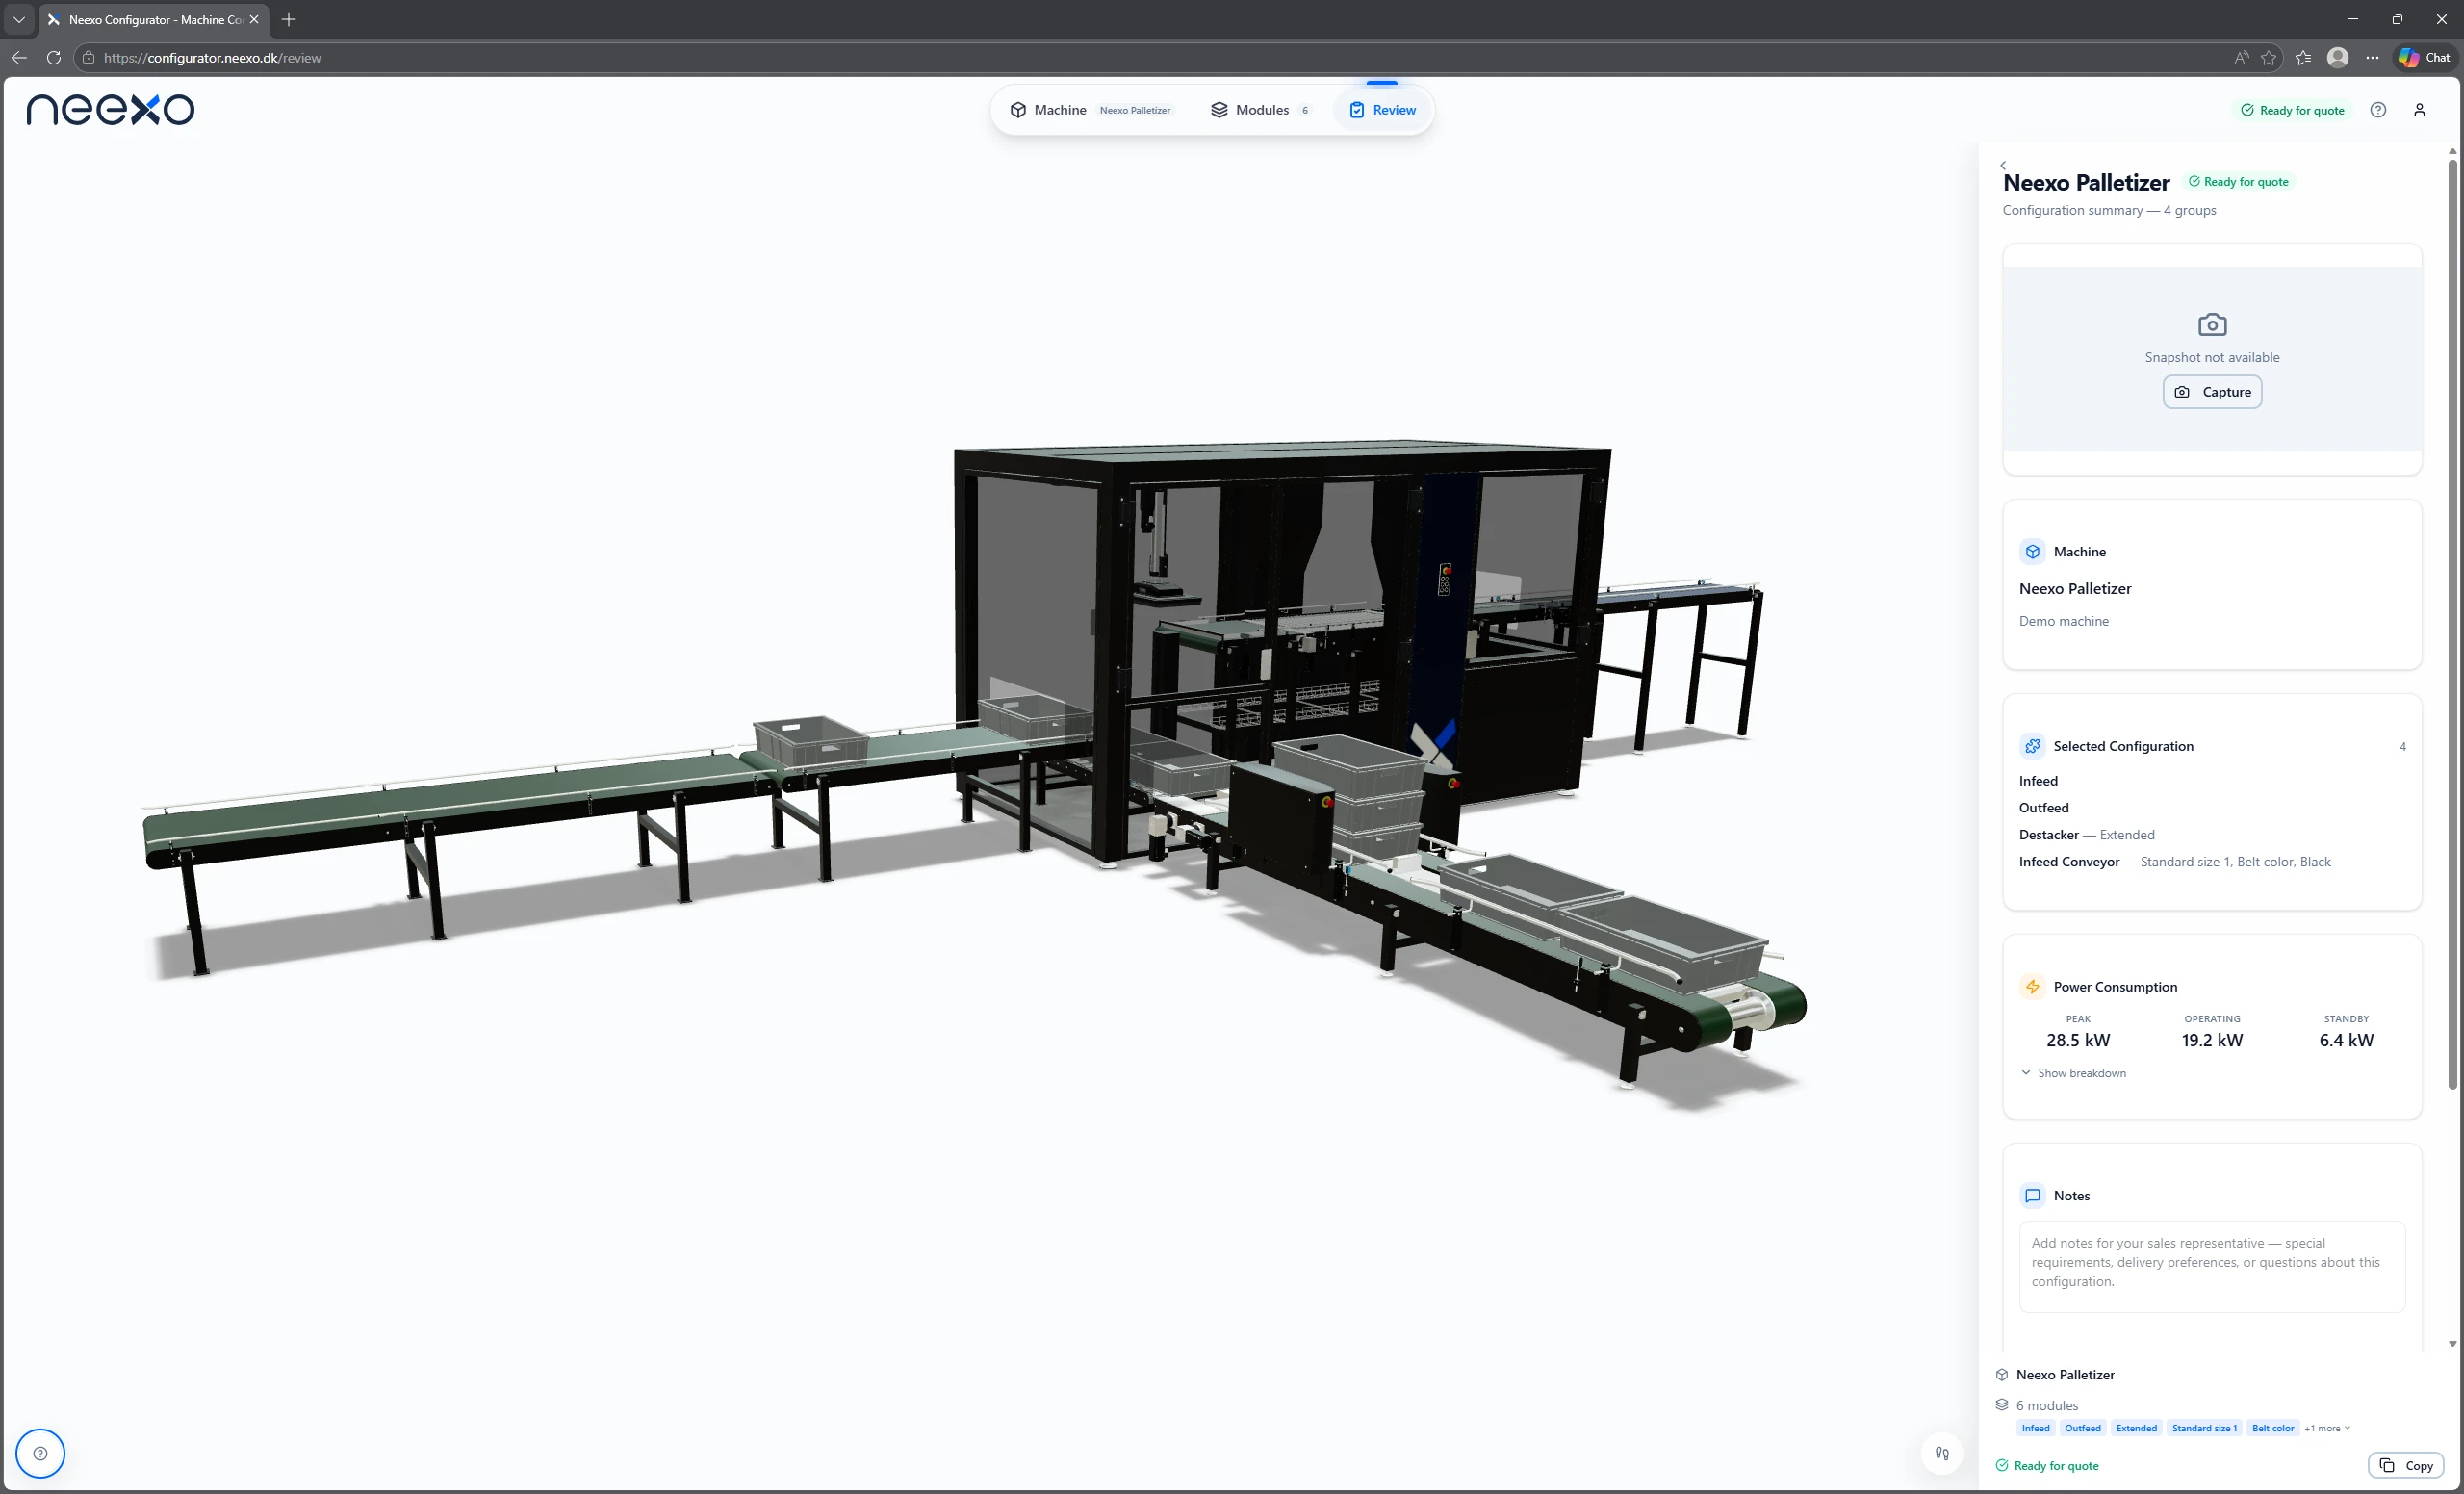View site information lock icon
Viewport: 2464px width, 1494px height.
click(88, 58)
